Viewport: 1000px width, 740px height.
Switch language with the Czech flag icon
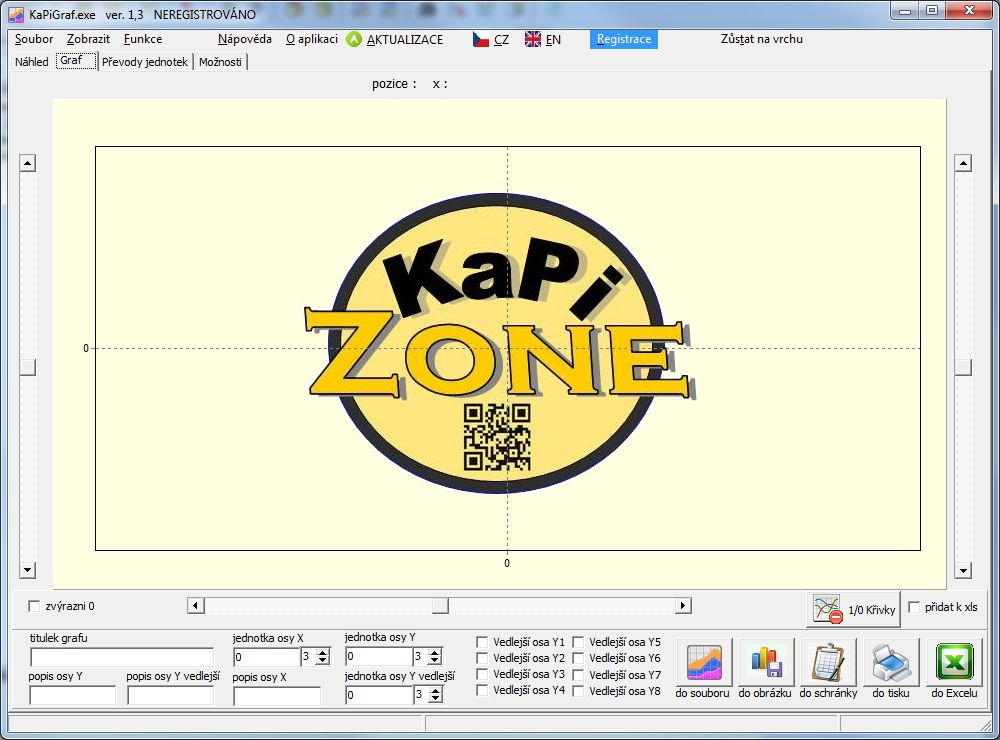pyautogui.click(x=480, y=40)
